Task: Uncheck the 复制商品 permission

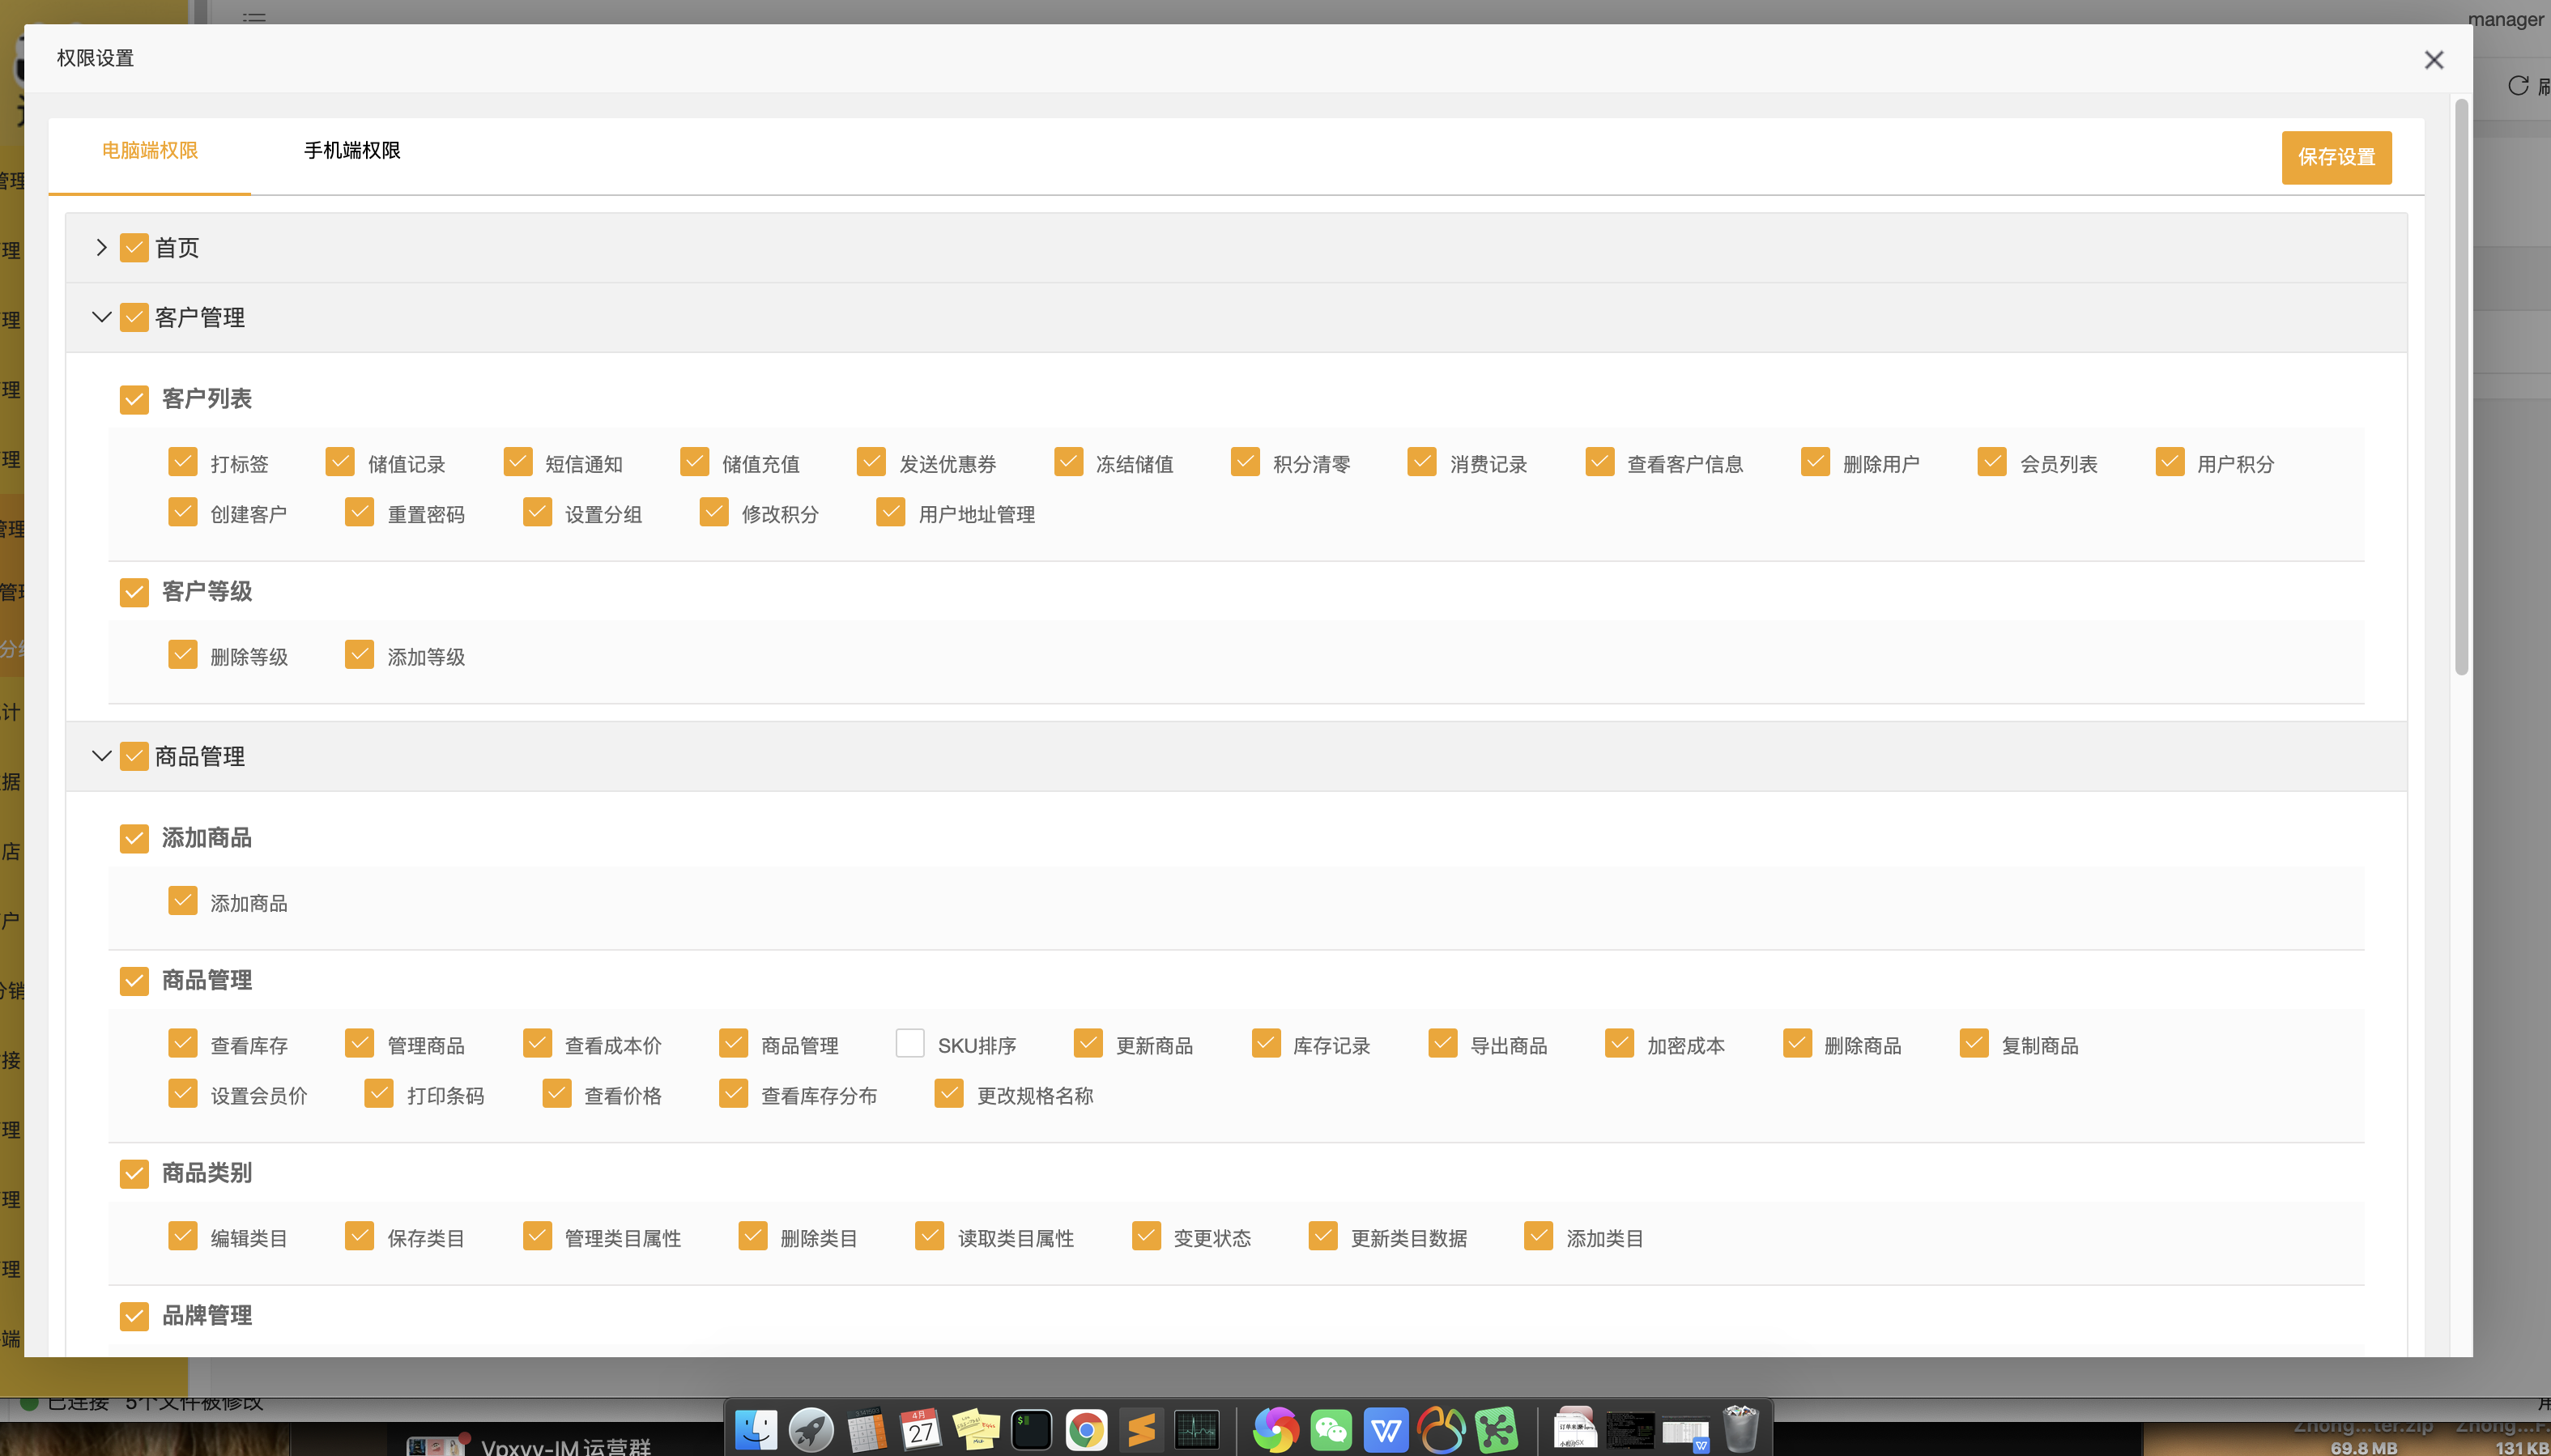Action: tap(1973, 1043)
